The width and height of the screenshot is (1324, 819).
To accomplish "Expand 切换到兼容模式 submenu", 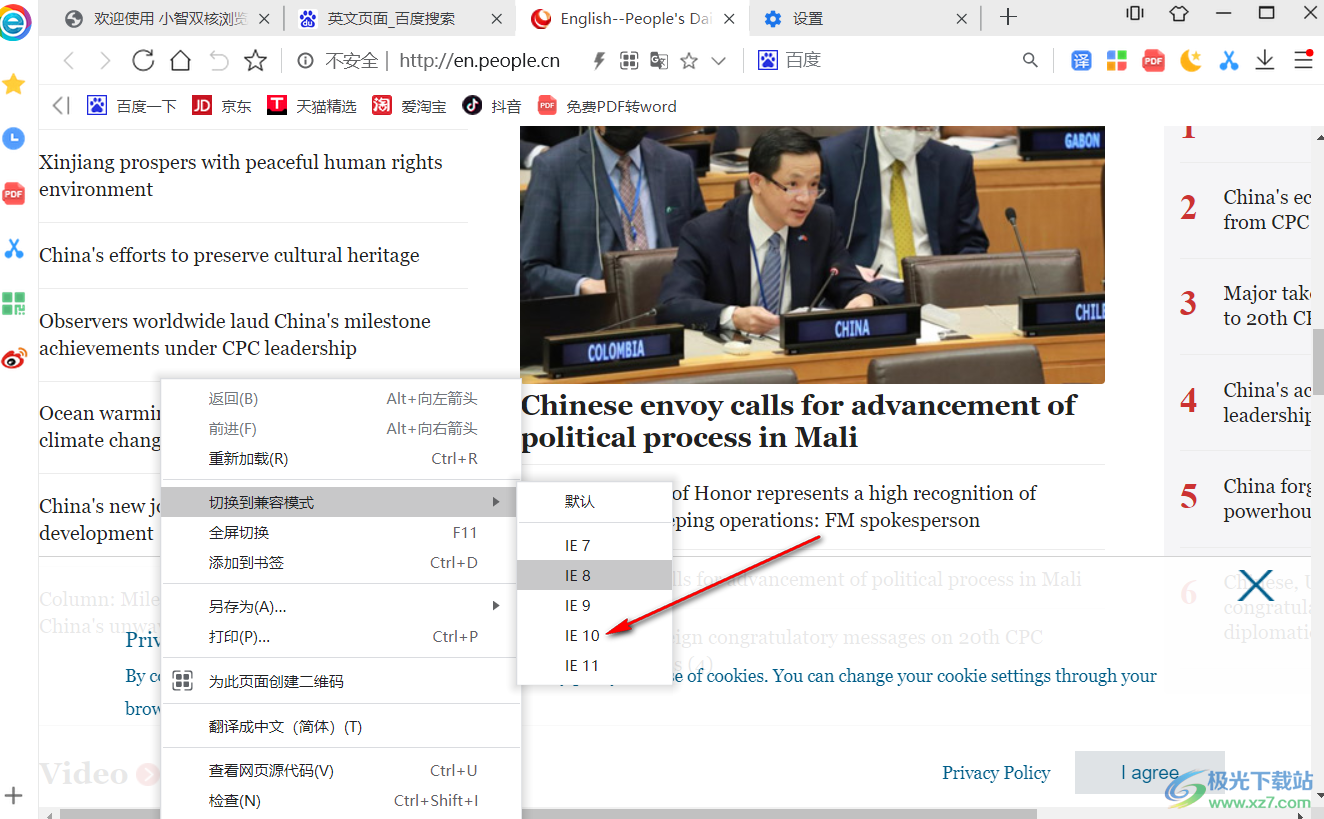I will 341,502.
